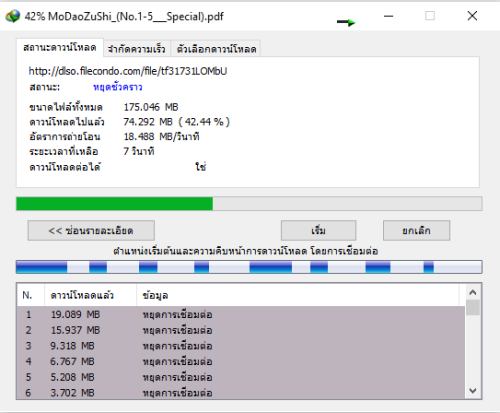
Task: Click the scroll down arrow in connections list
Action: 473,390
